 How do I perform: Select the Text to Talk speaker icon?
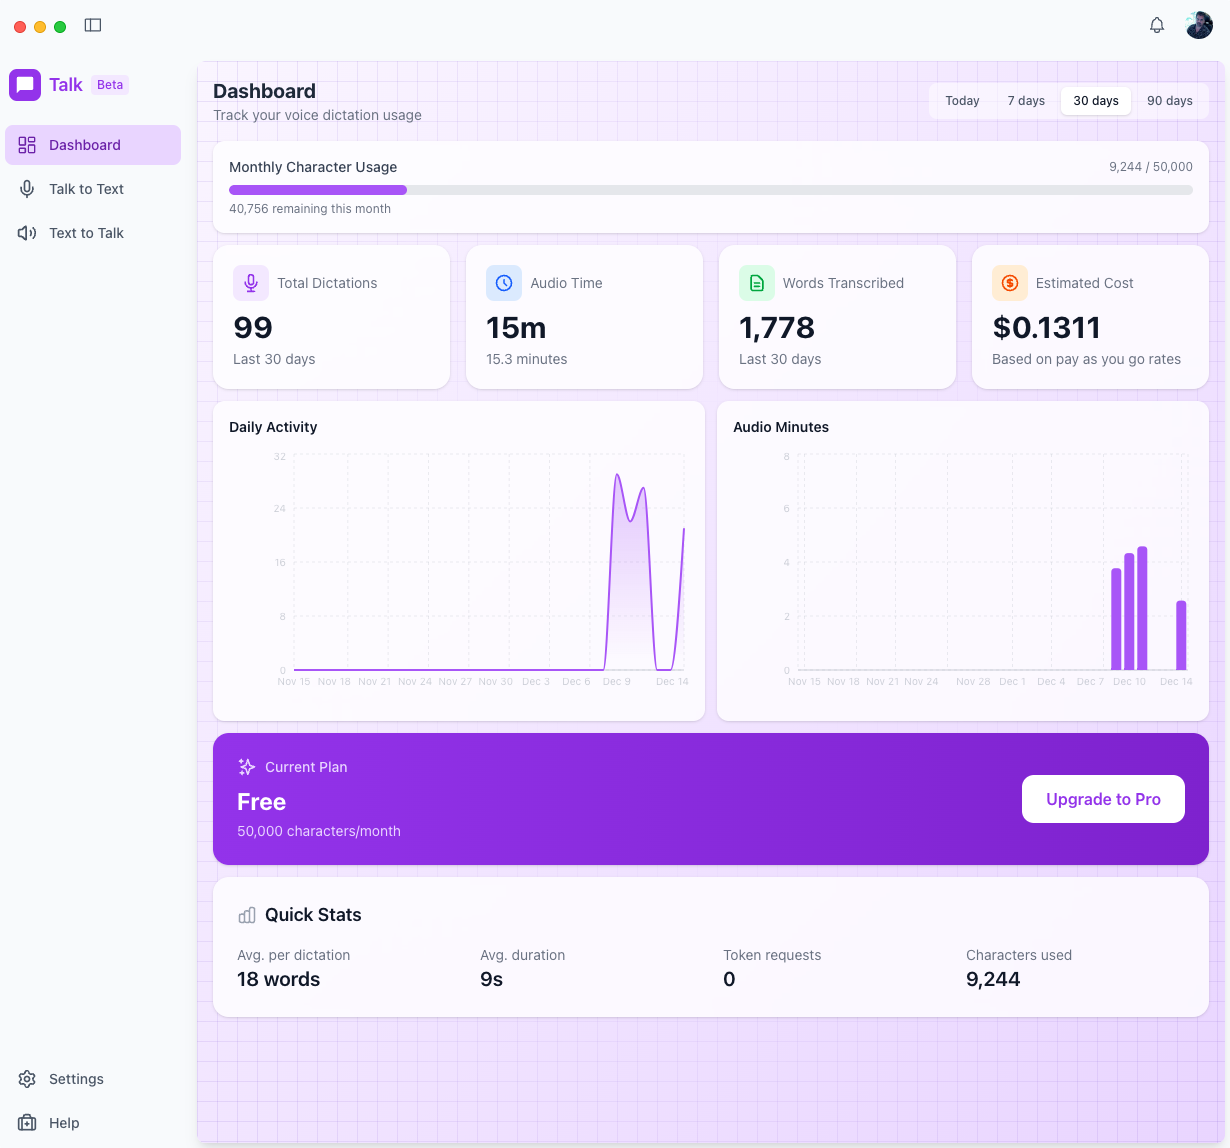click(x=26, y=233)
